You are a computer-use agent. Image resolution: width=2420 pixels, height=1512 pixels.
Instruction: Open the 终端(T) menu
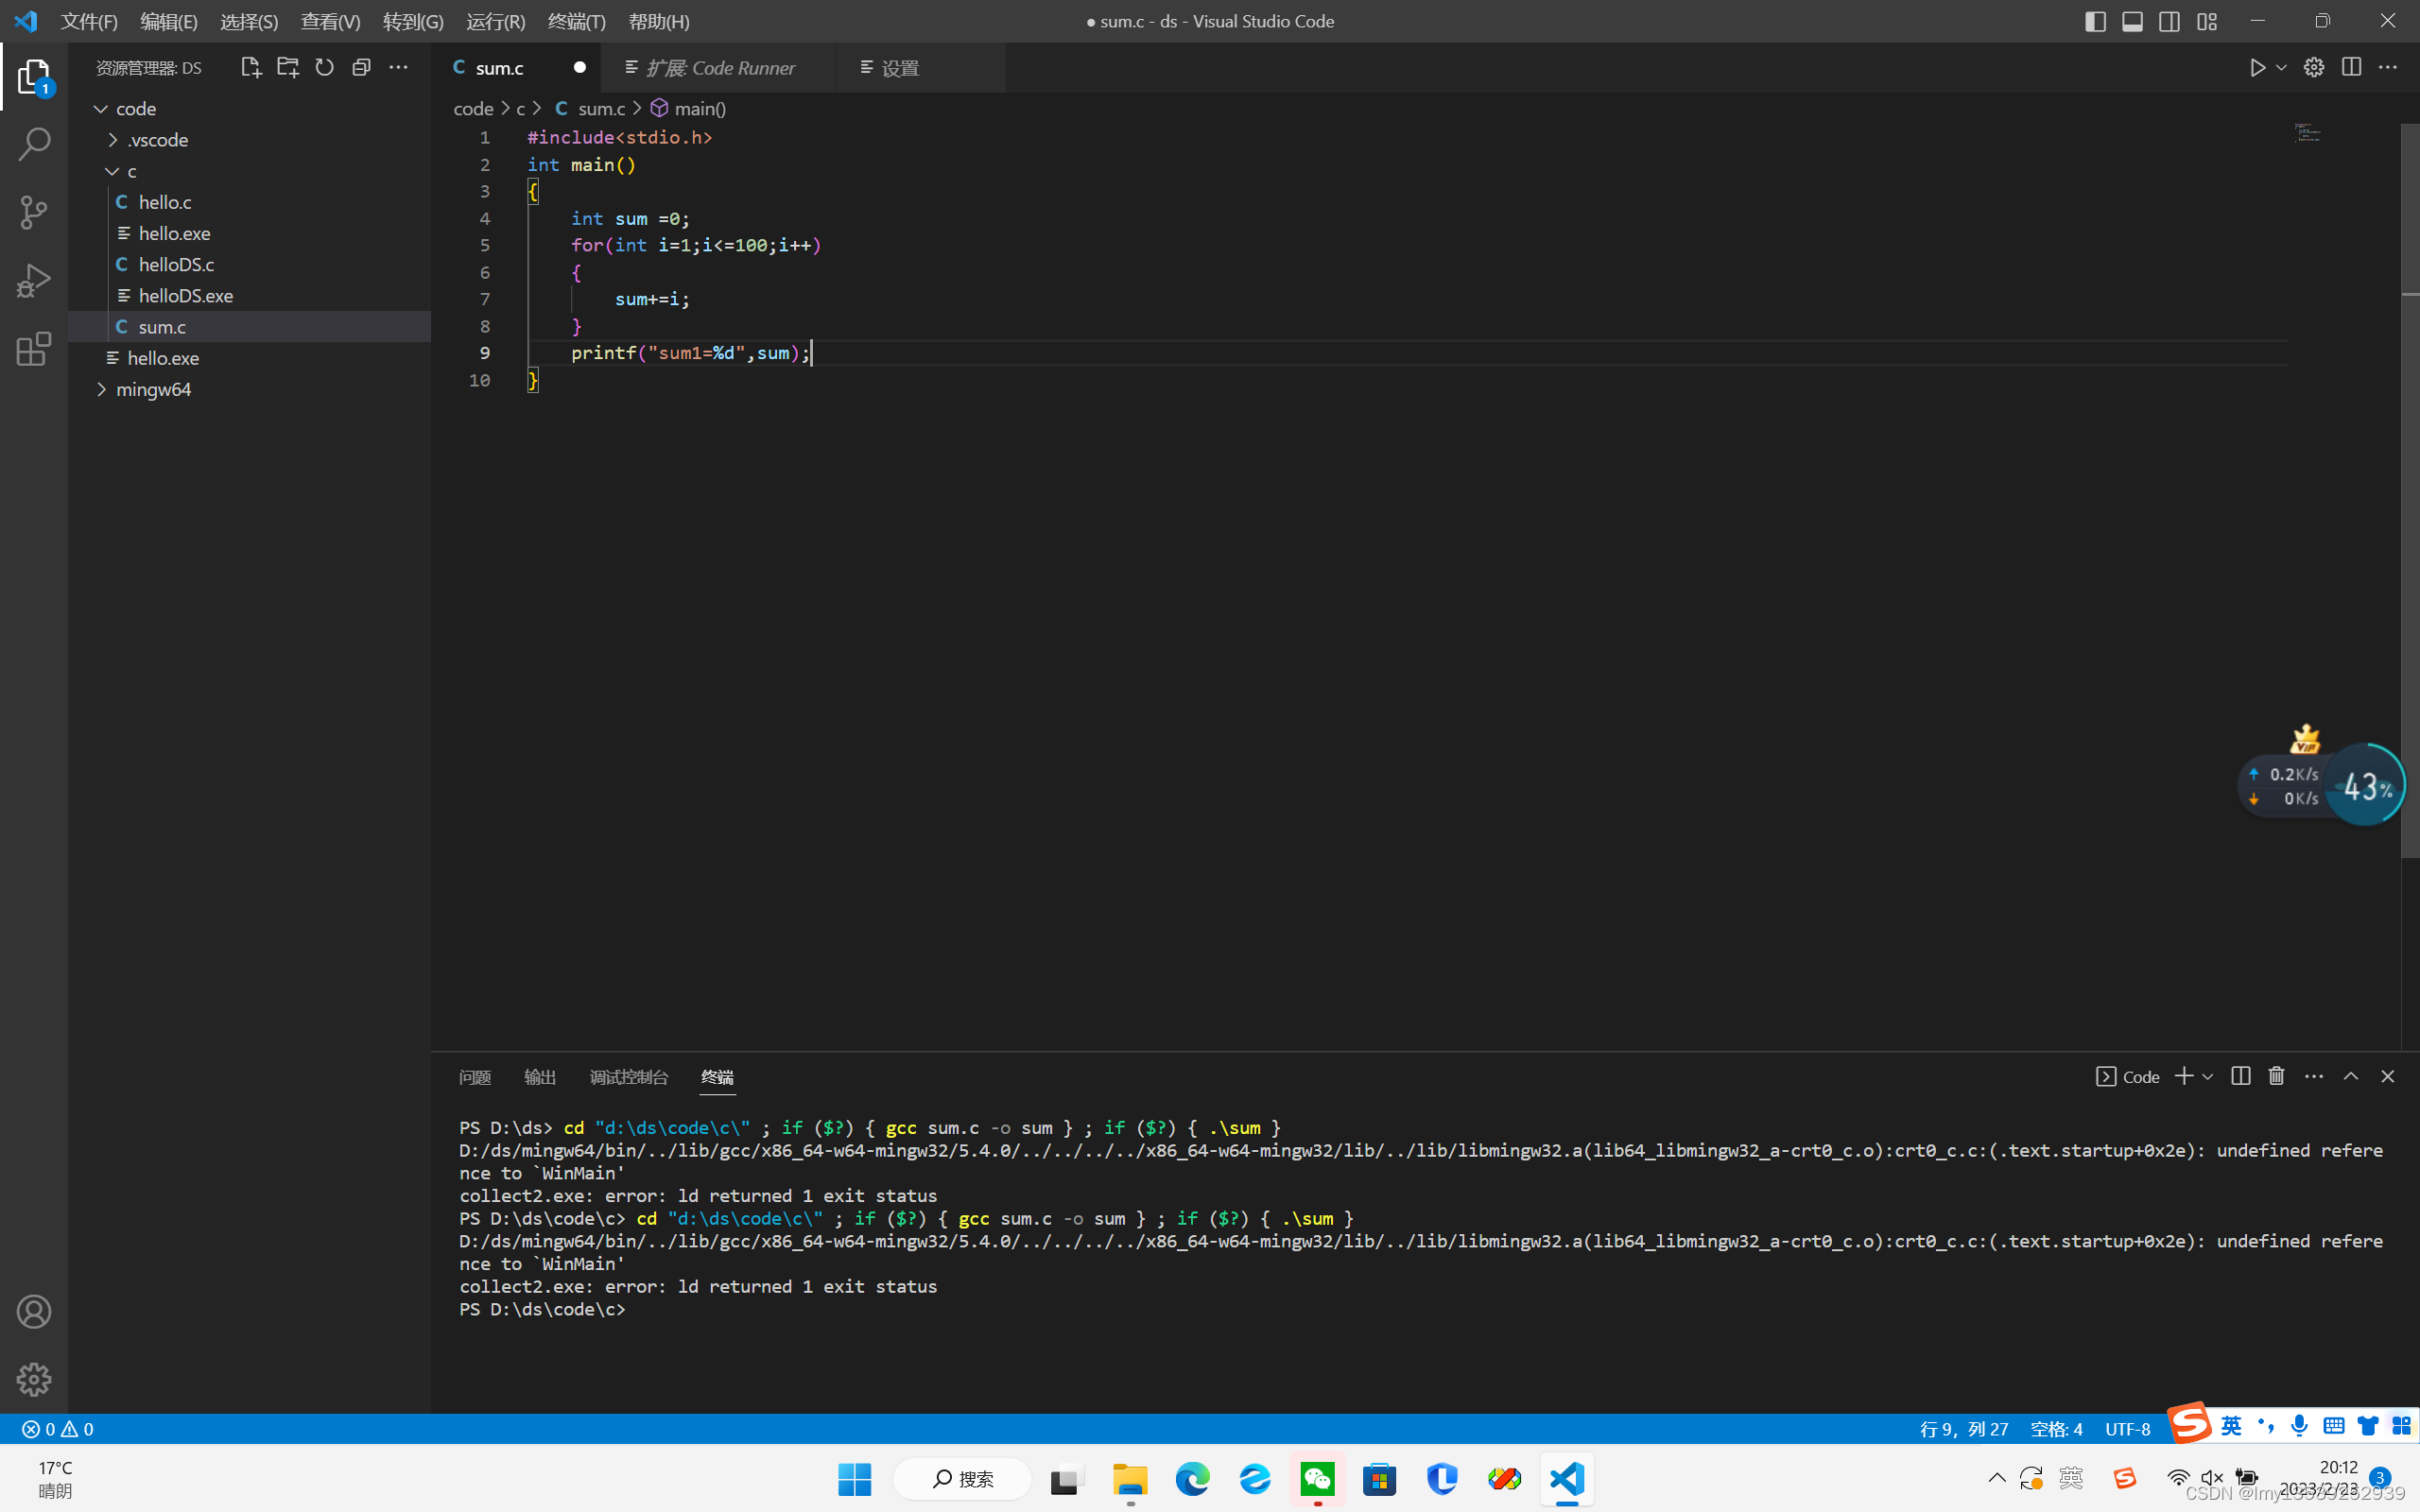click(x=577, y=21)
